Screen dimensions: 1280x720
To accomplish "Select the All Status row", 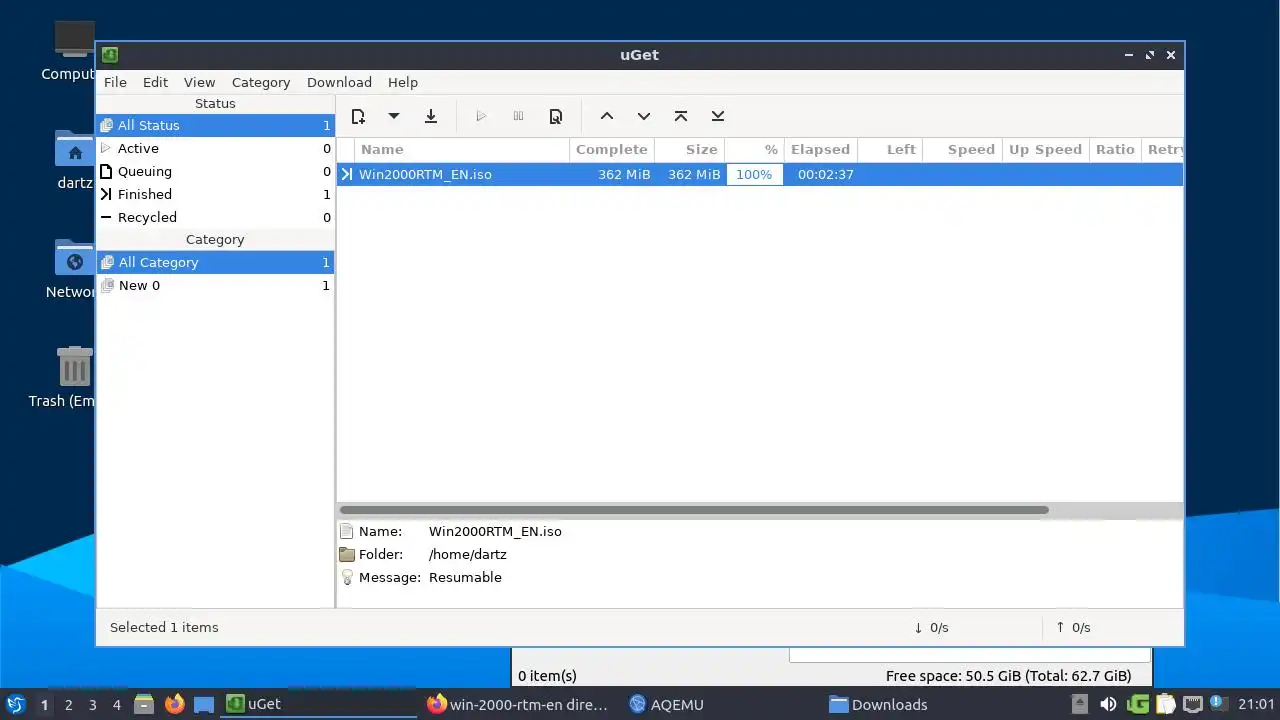I will (215, 125).
